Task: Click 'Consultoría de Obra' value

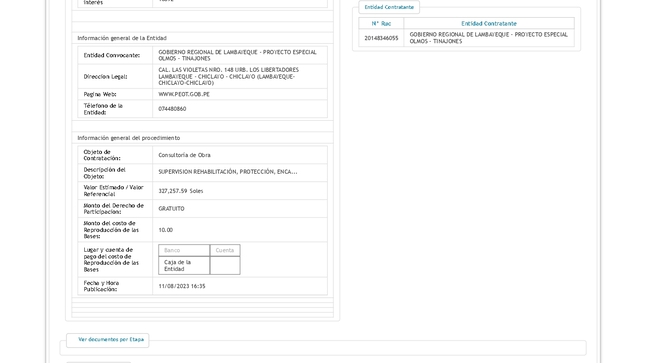Action: pos(184,155)
